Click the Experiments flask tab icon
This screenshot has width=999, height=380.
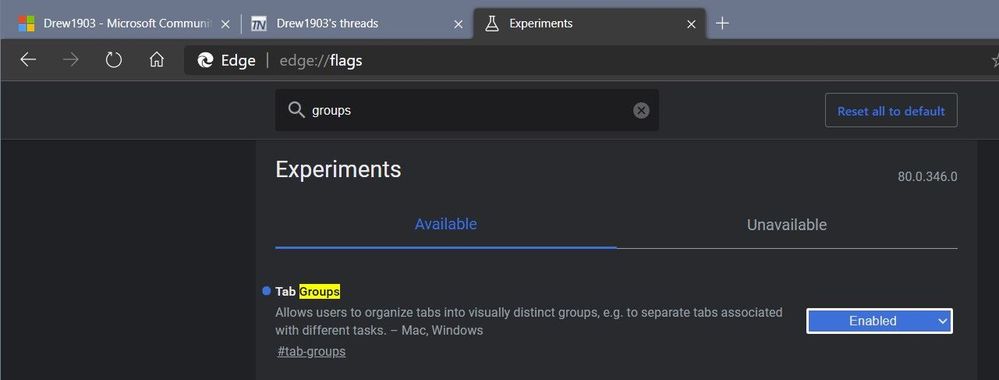tap(491, 24)
